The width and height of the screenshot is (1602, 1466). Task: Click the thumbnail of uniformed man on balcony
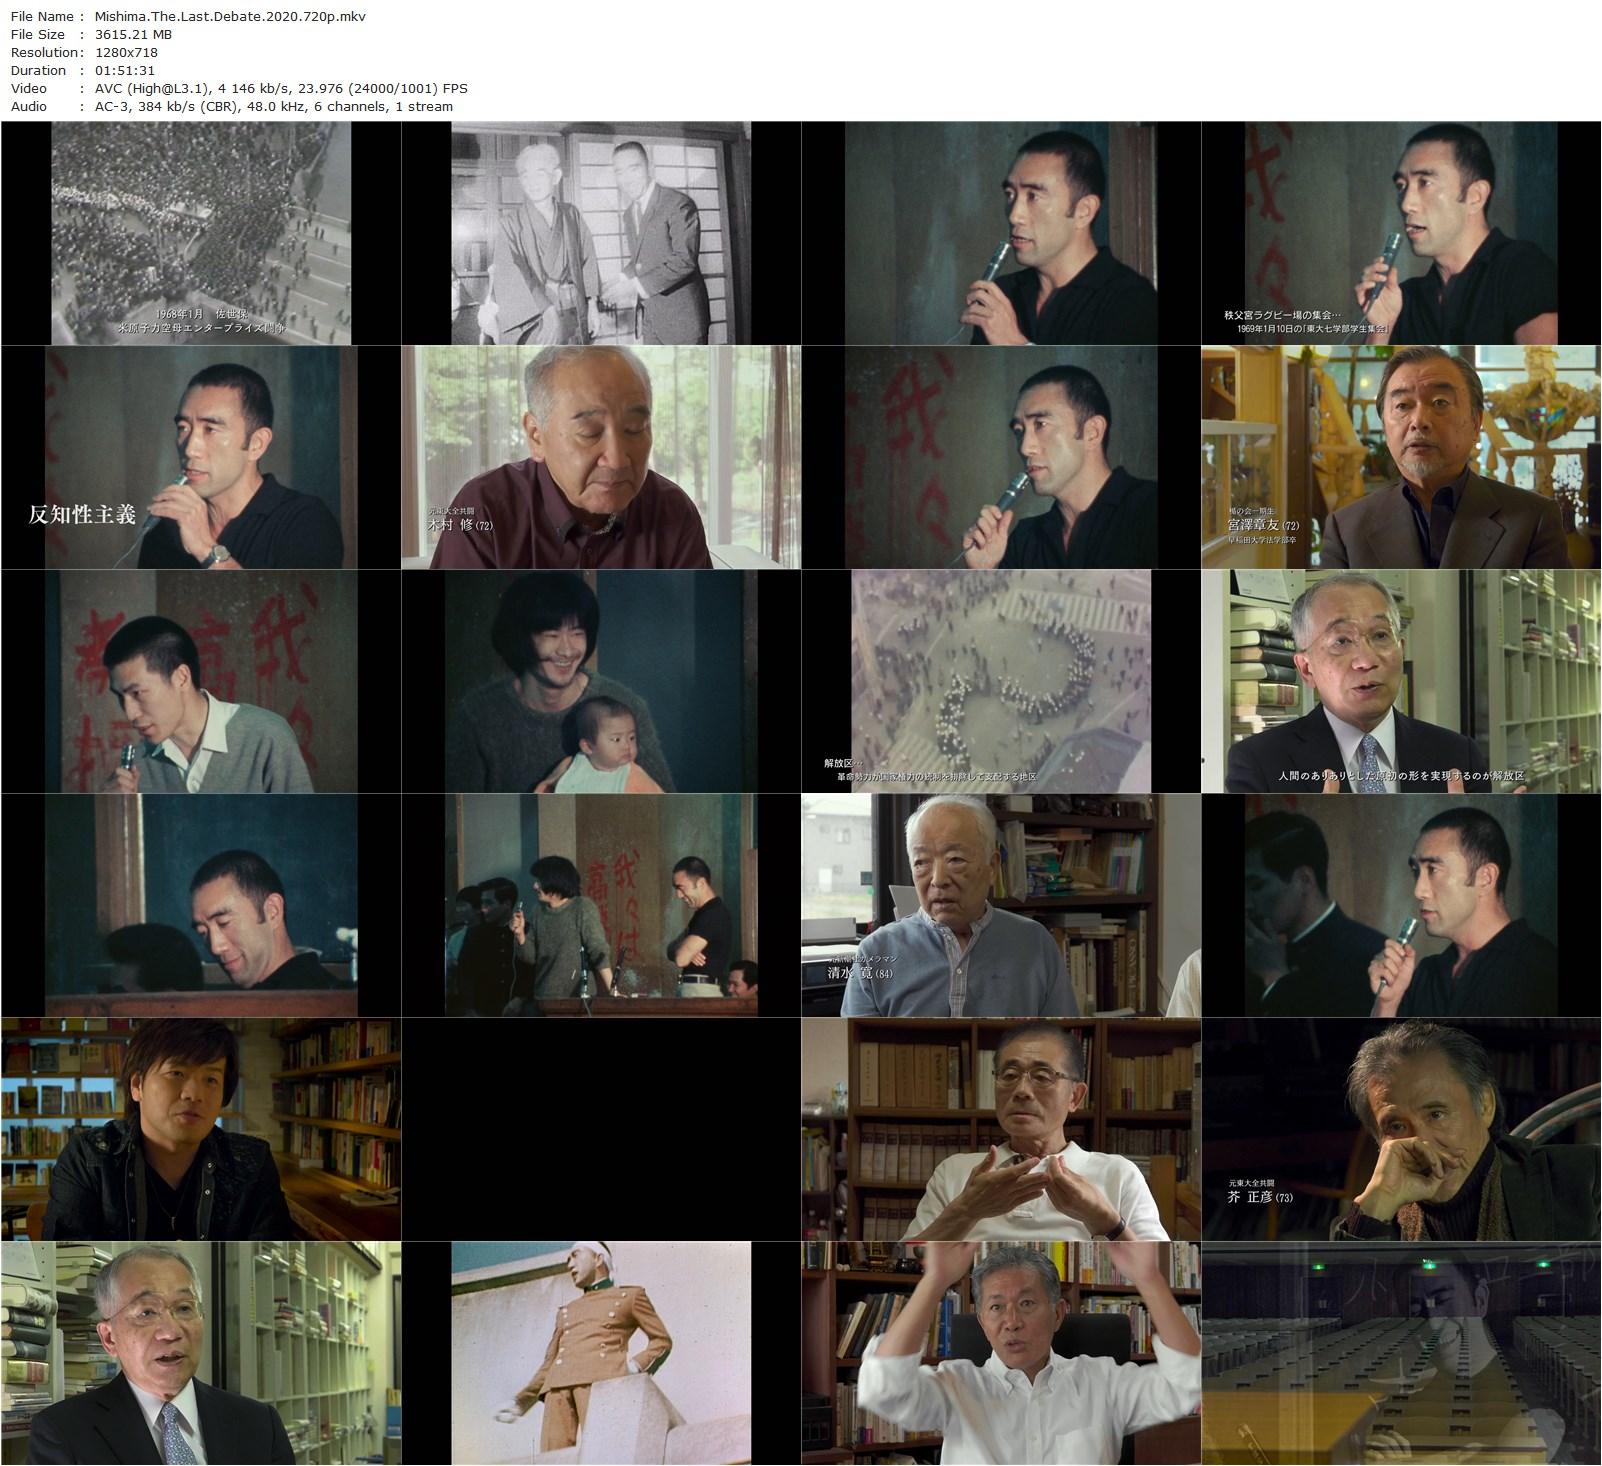click(600, 1353)
